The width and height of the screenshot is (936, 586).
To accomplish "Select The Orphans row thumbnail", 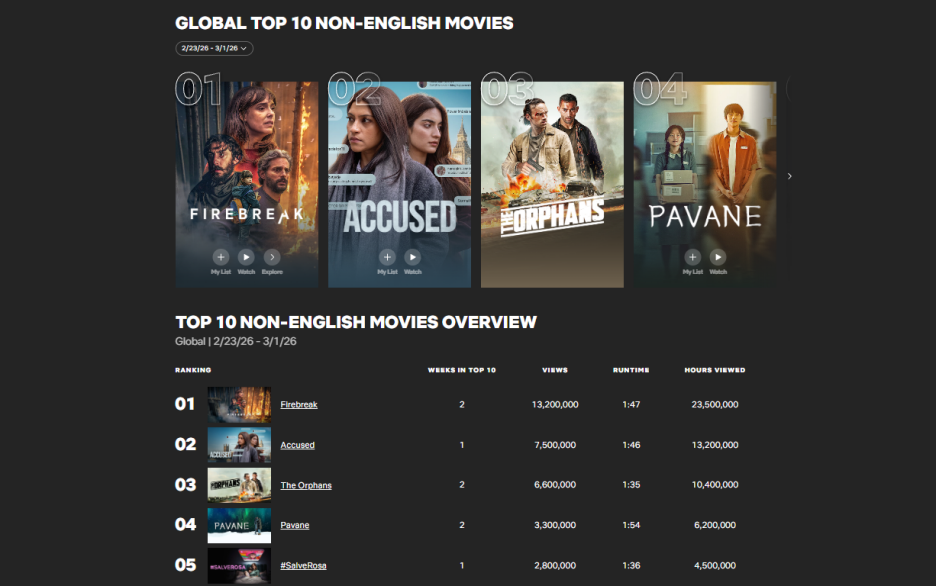I will coord(239,485).
